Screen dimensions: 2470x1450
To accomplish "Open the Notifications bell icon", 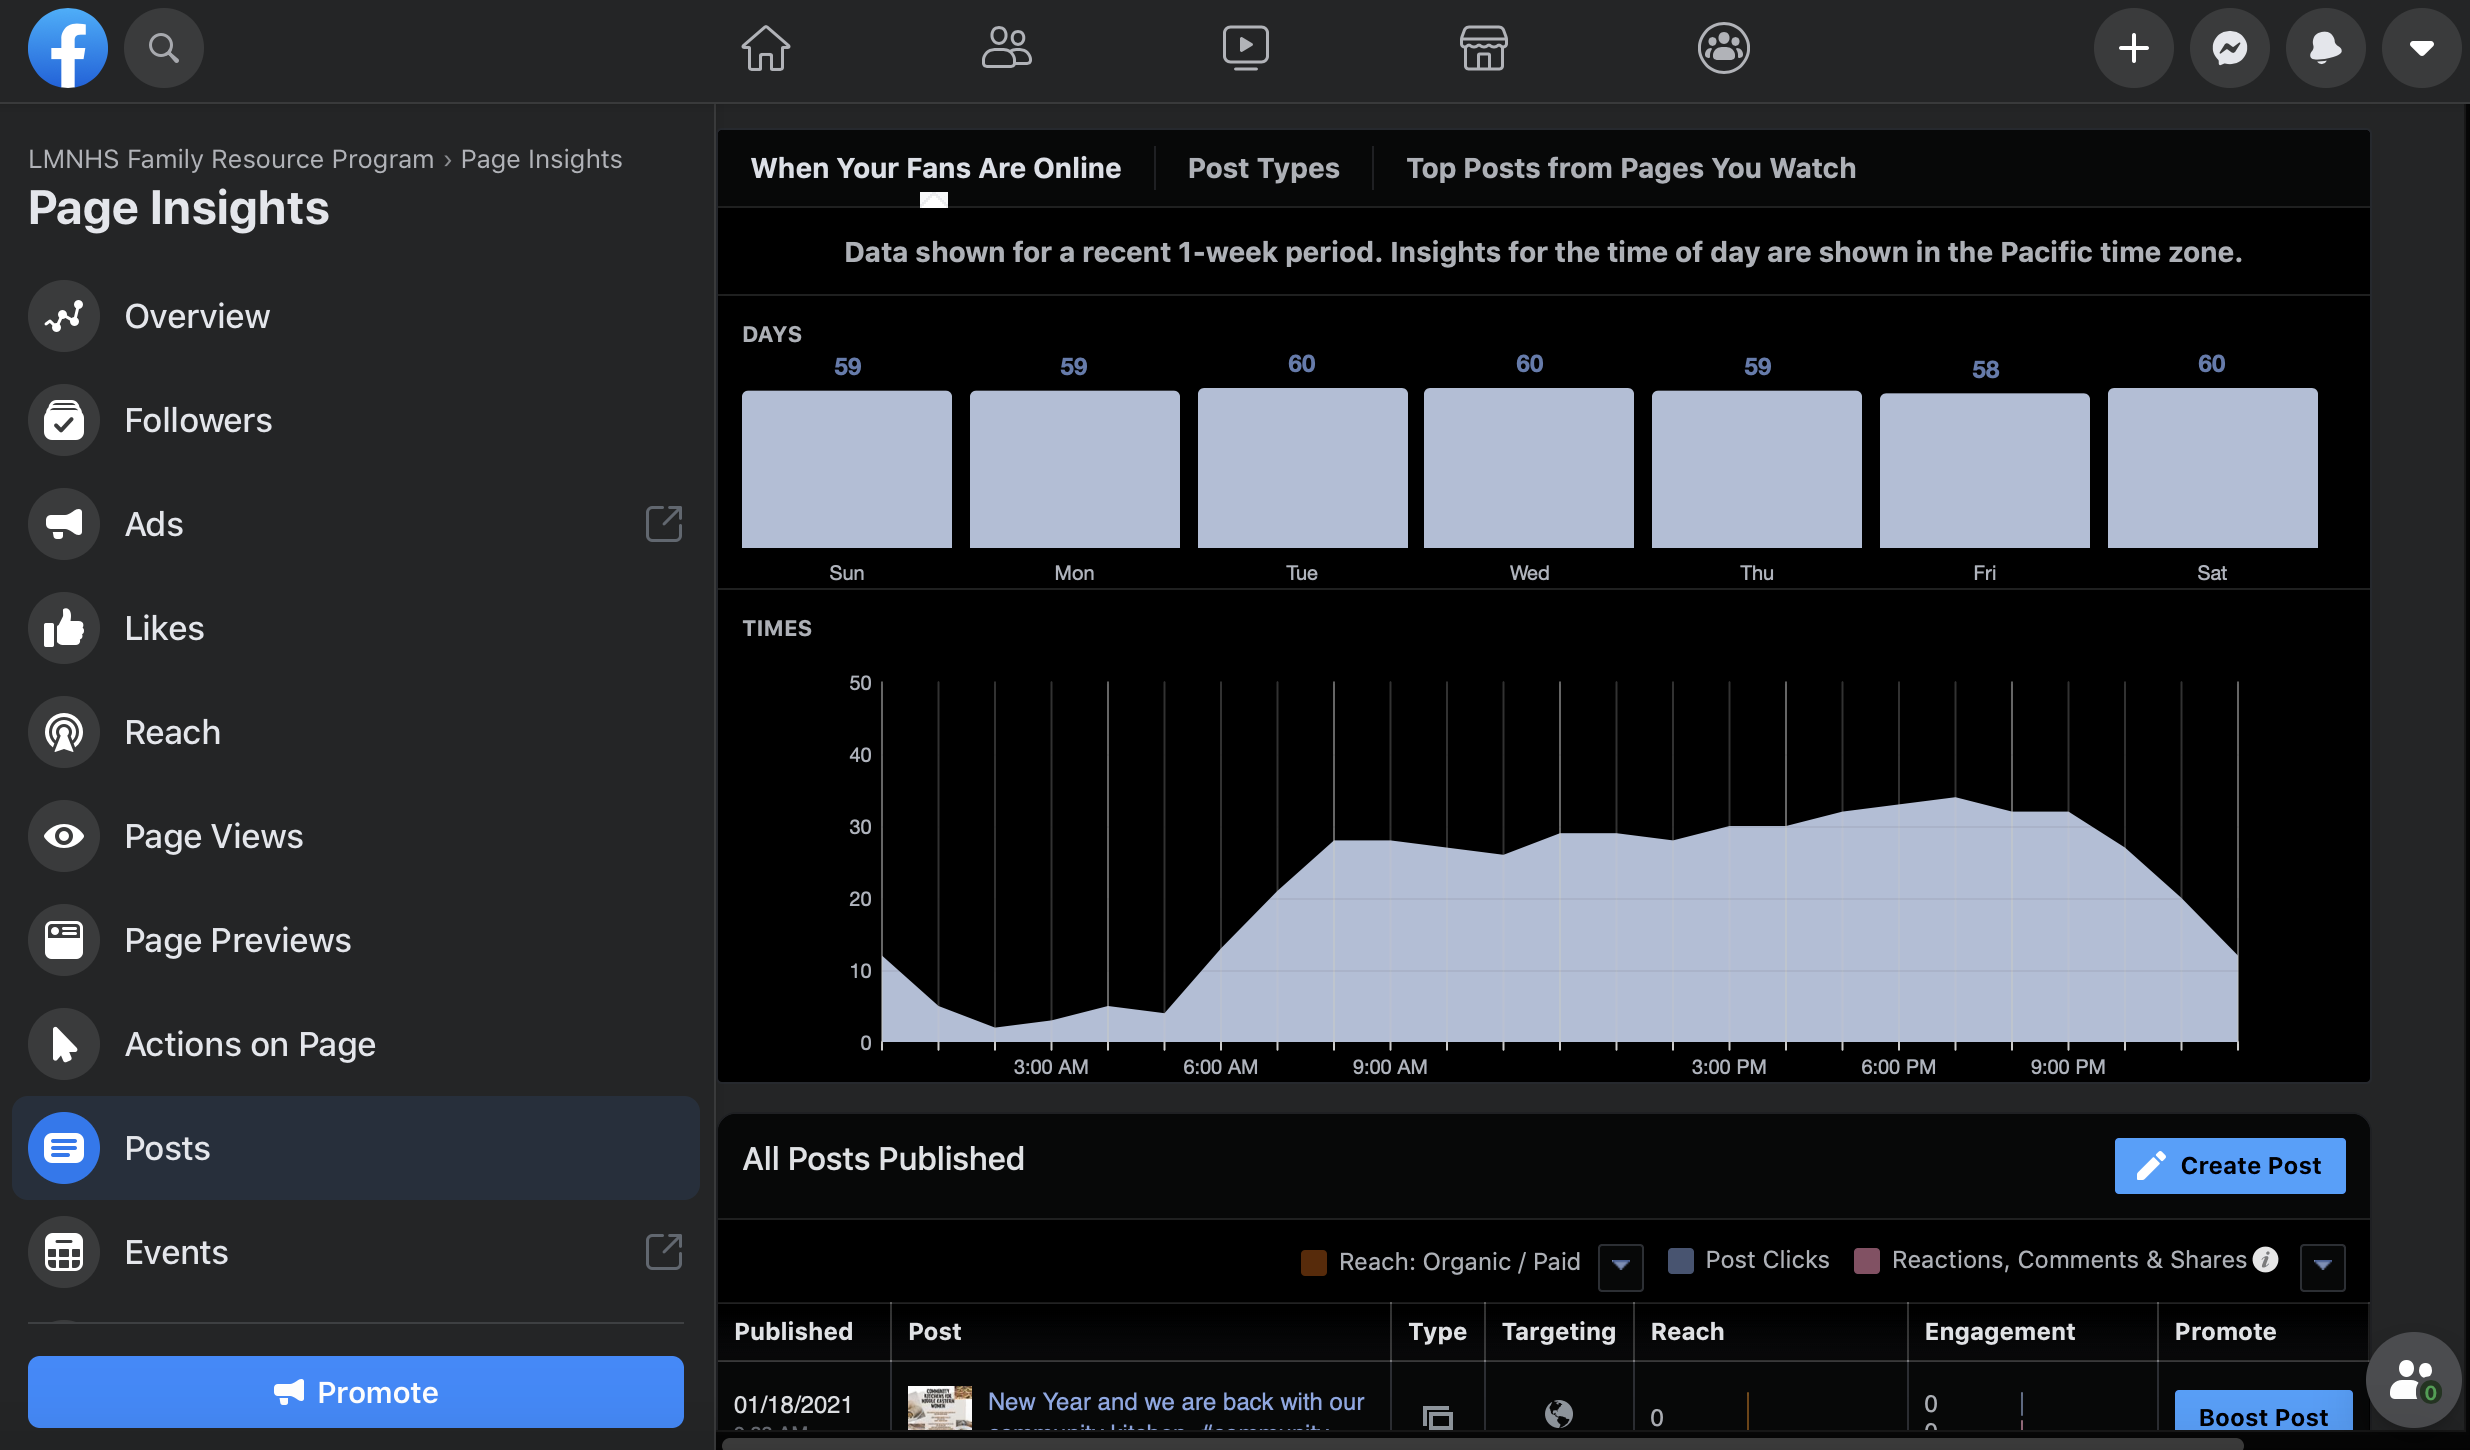I will pos(2325,48).
